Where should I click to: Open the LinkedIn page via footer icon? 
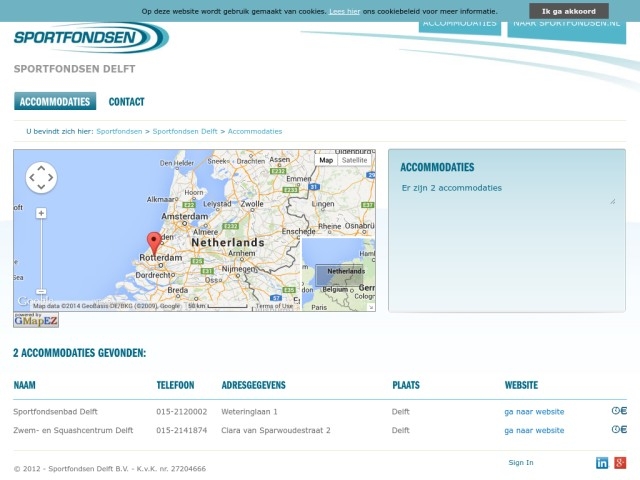[602, 462]
